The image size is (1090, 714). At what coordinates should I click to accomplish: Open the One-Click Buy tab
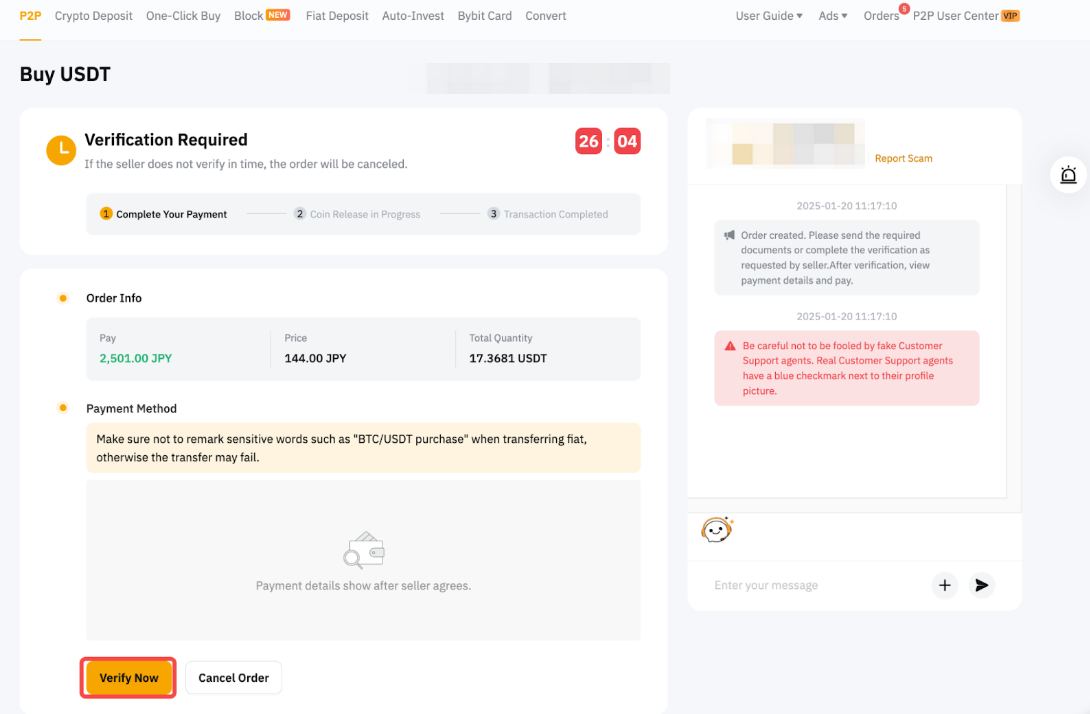pyautogui.click(x=183, y=16)
